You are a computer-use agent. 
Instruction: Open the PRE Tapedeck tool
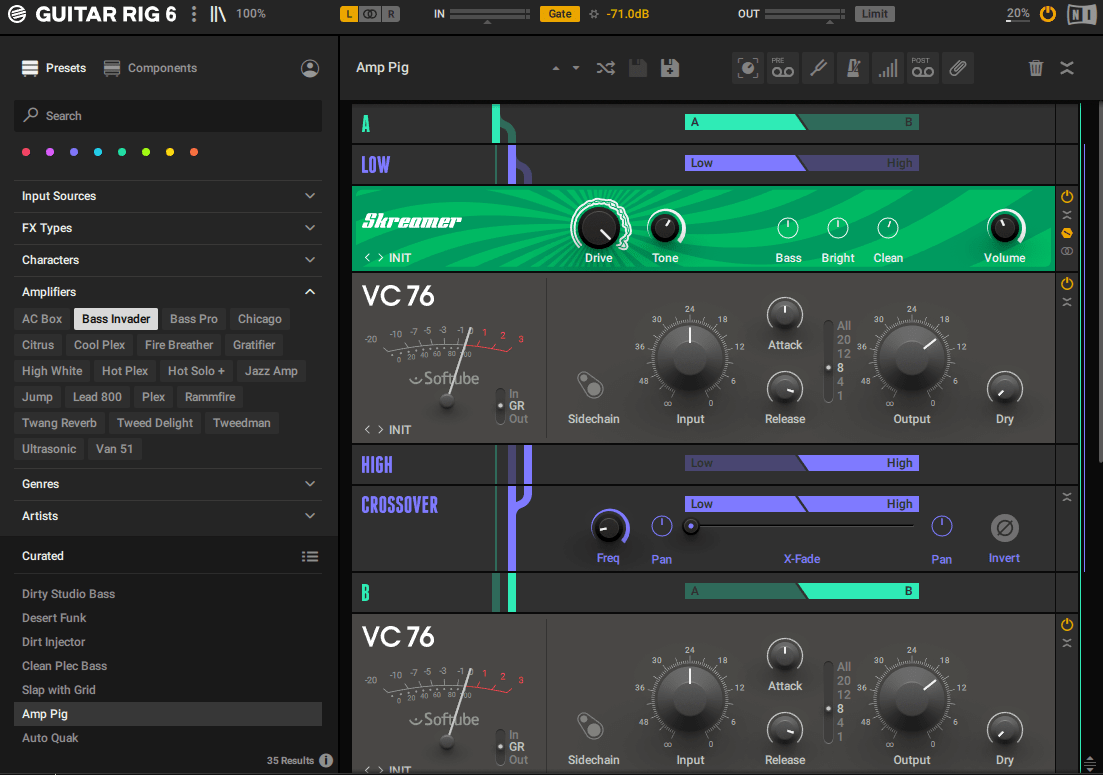pyautogui.click(x=783, y=68)
